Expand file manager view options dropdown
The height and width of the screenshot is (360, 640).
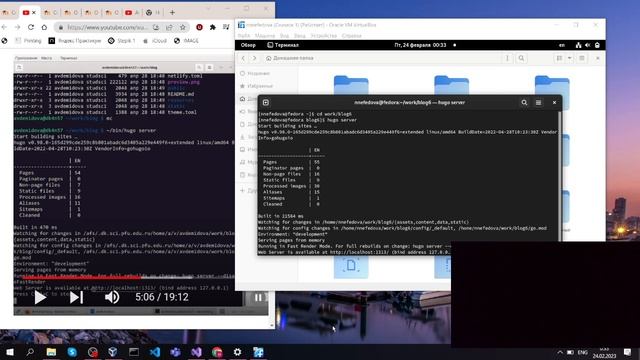coord(569,58)
